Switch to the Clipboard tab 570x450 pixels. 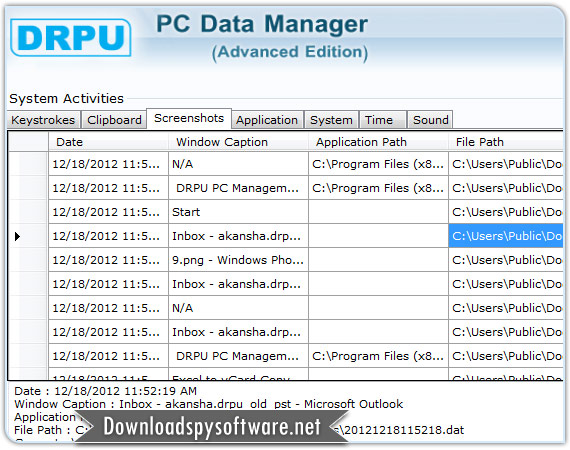pos(114,120)
